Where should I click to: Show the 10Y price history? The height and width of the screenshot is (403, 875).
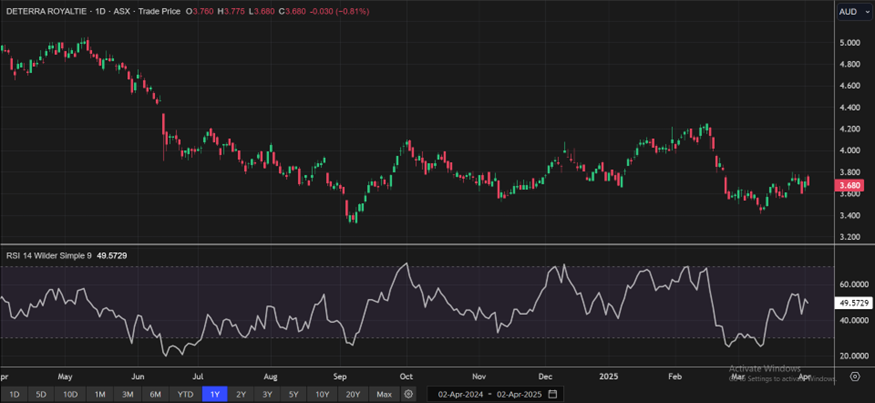[324, 394]
